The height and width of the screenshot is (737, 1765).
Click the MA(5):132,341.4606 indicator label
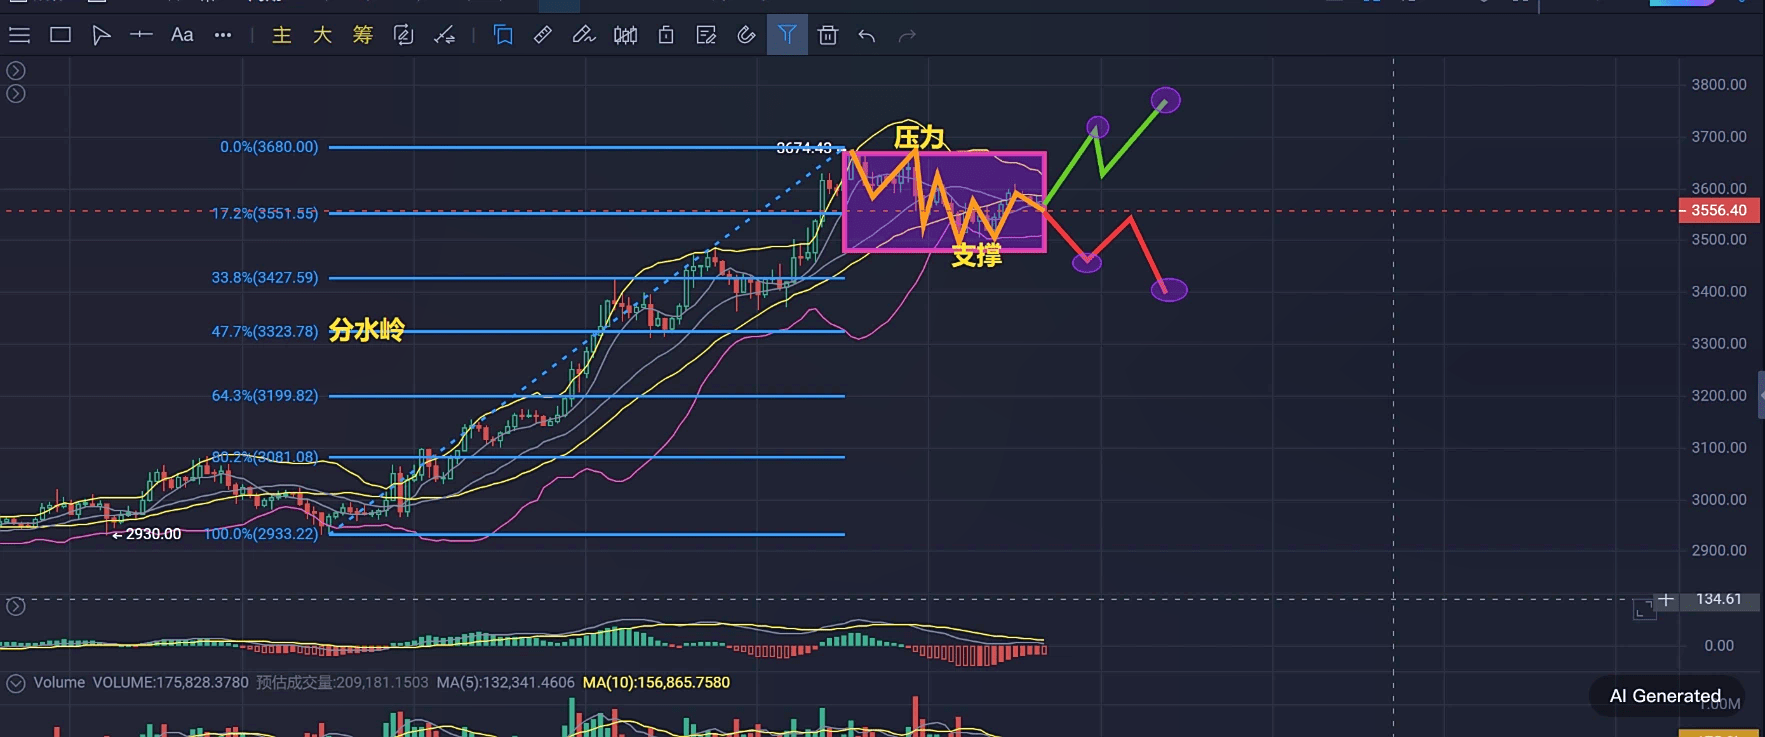505,682
